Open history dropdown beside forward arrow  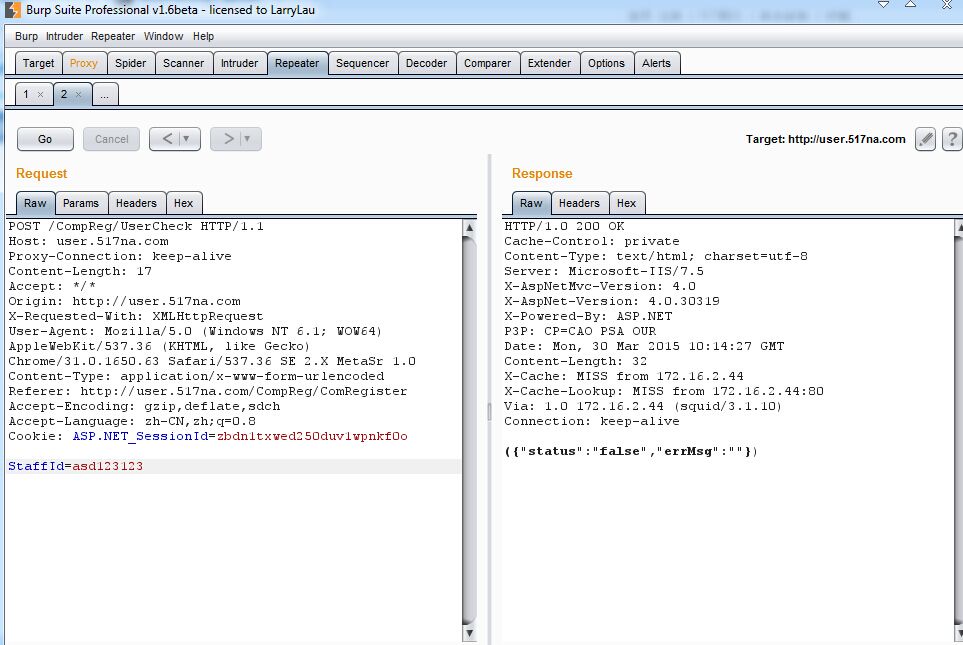[248, 139]
